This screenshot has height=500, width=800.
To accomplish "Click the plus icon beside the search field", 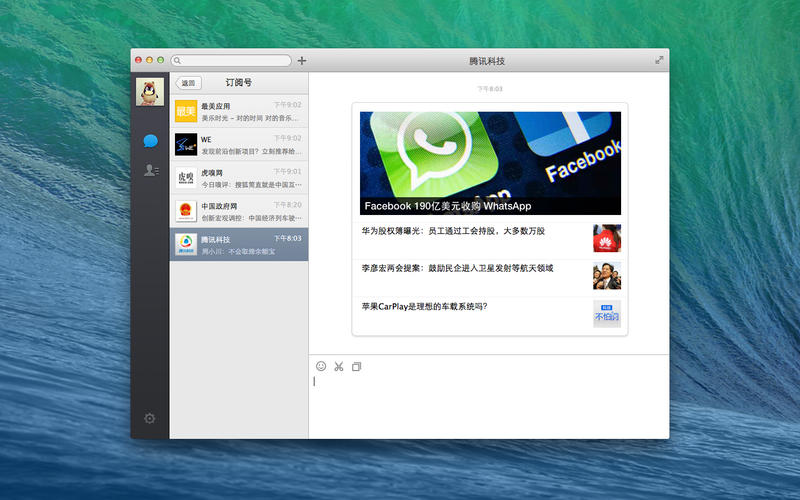I will [x=302, y=61].
